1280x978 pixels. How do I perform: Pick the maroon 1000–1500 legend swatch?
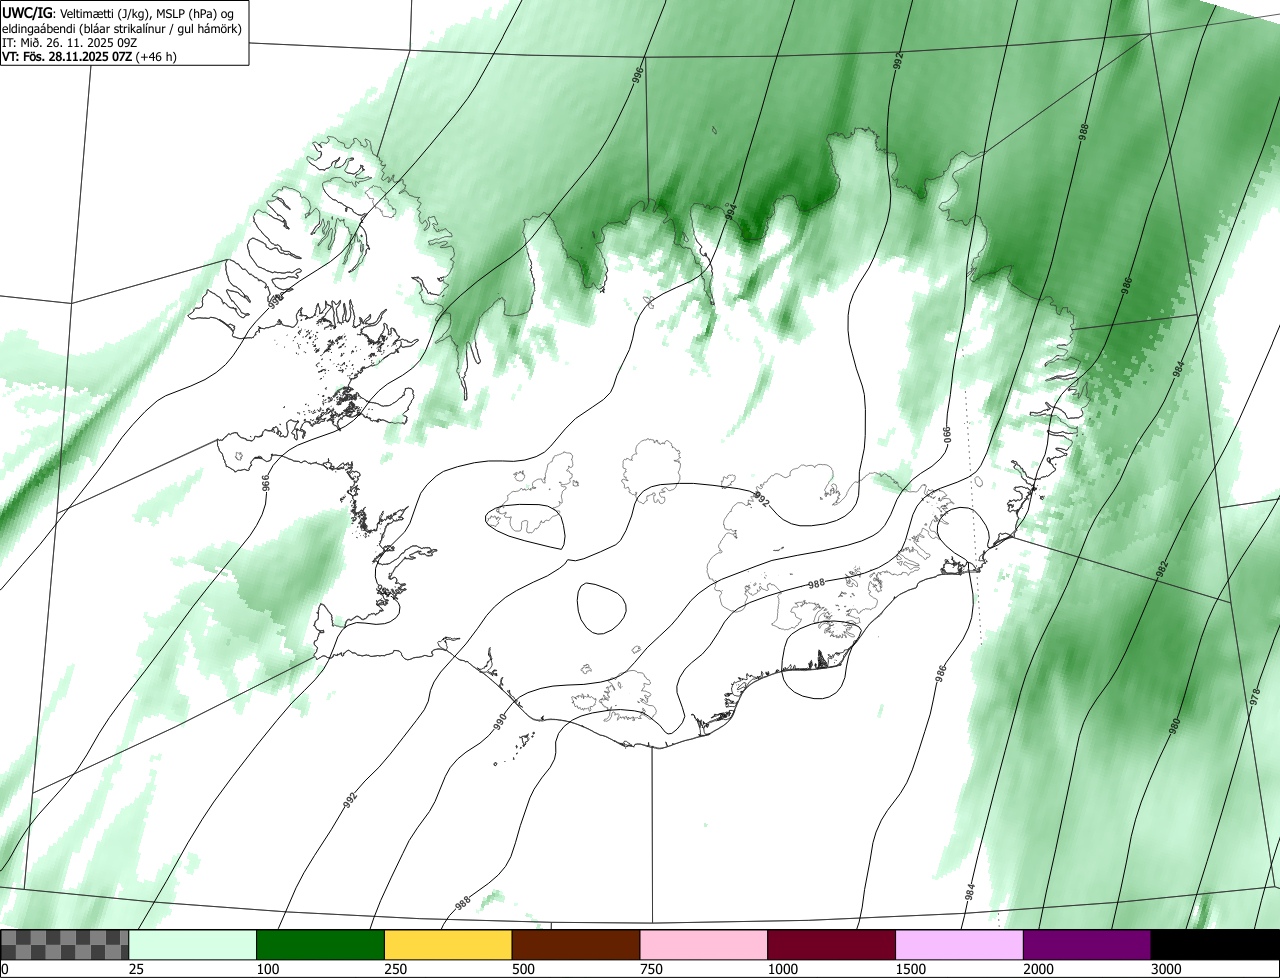click(832, 945)
